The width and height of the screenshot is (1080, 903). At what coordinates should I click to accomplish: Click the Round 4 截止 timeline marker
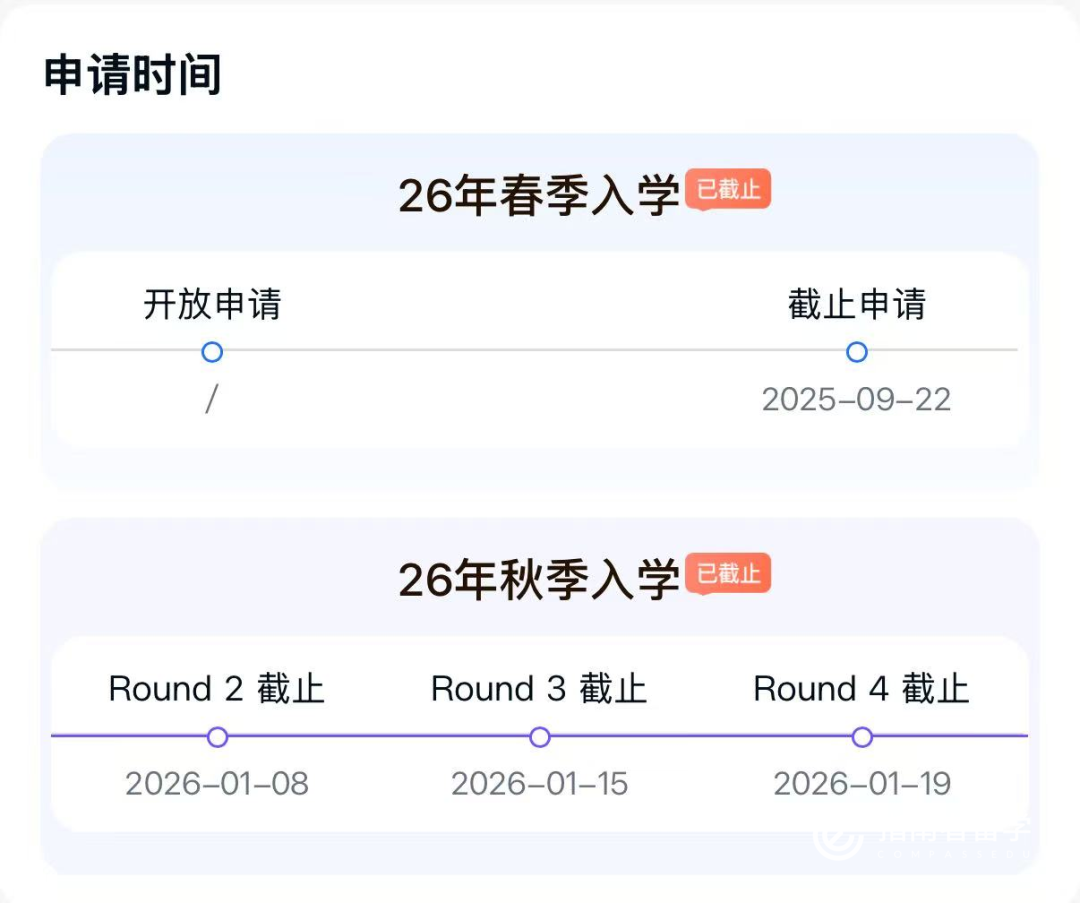pyautogui.click(x=862, y=737)
